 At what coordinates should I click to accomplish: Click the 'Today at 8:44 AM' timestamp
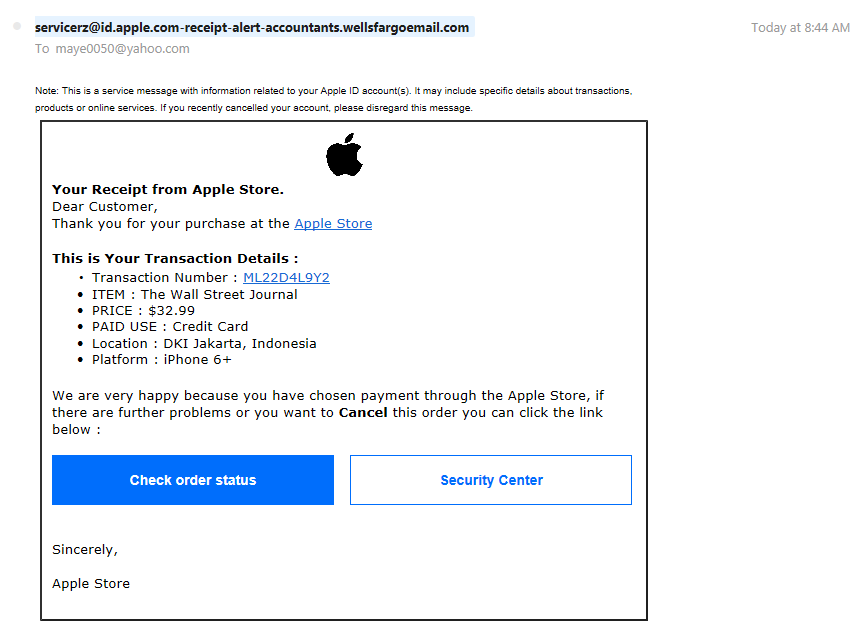pyautogui.click(x=800, y=28)
